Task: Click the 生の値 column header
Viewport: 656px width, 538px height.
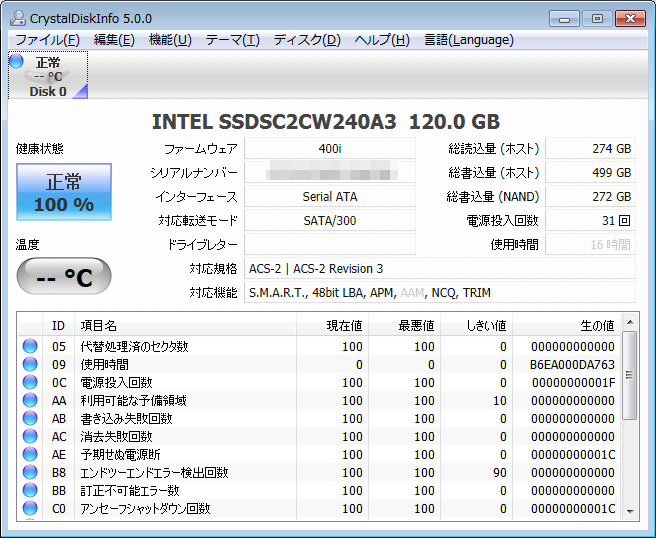Action: pos(596,325)
